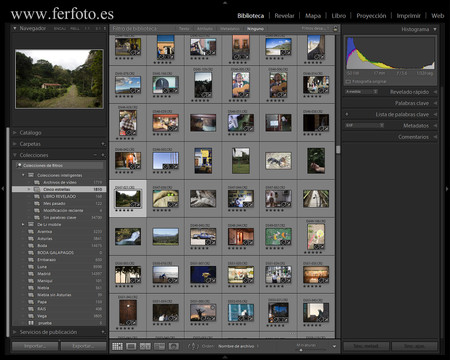Click the grid vertical scrollbar thumb
The image size is (450, 360).
[338, 149]
